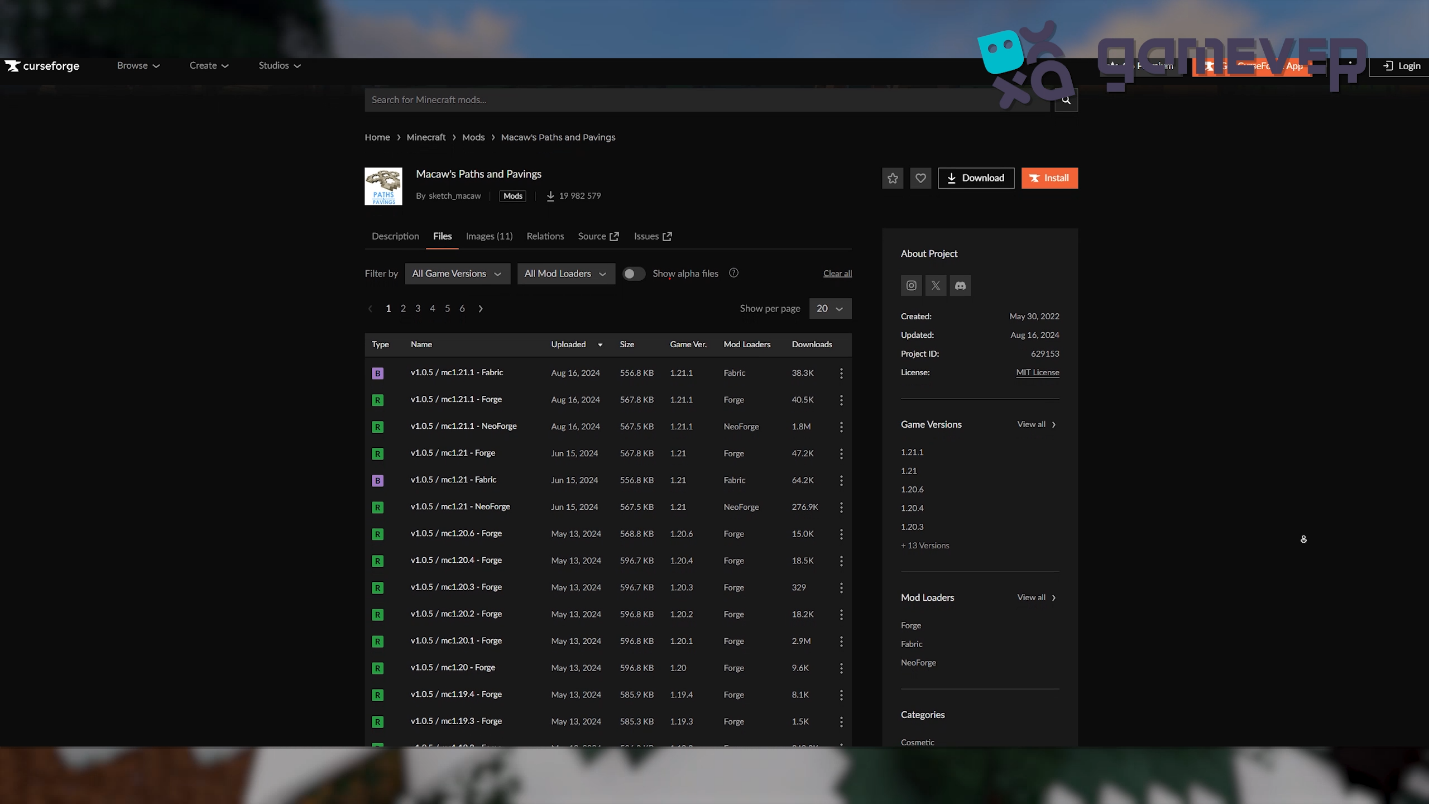Open the project's Instagram page

coord(911,285)
